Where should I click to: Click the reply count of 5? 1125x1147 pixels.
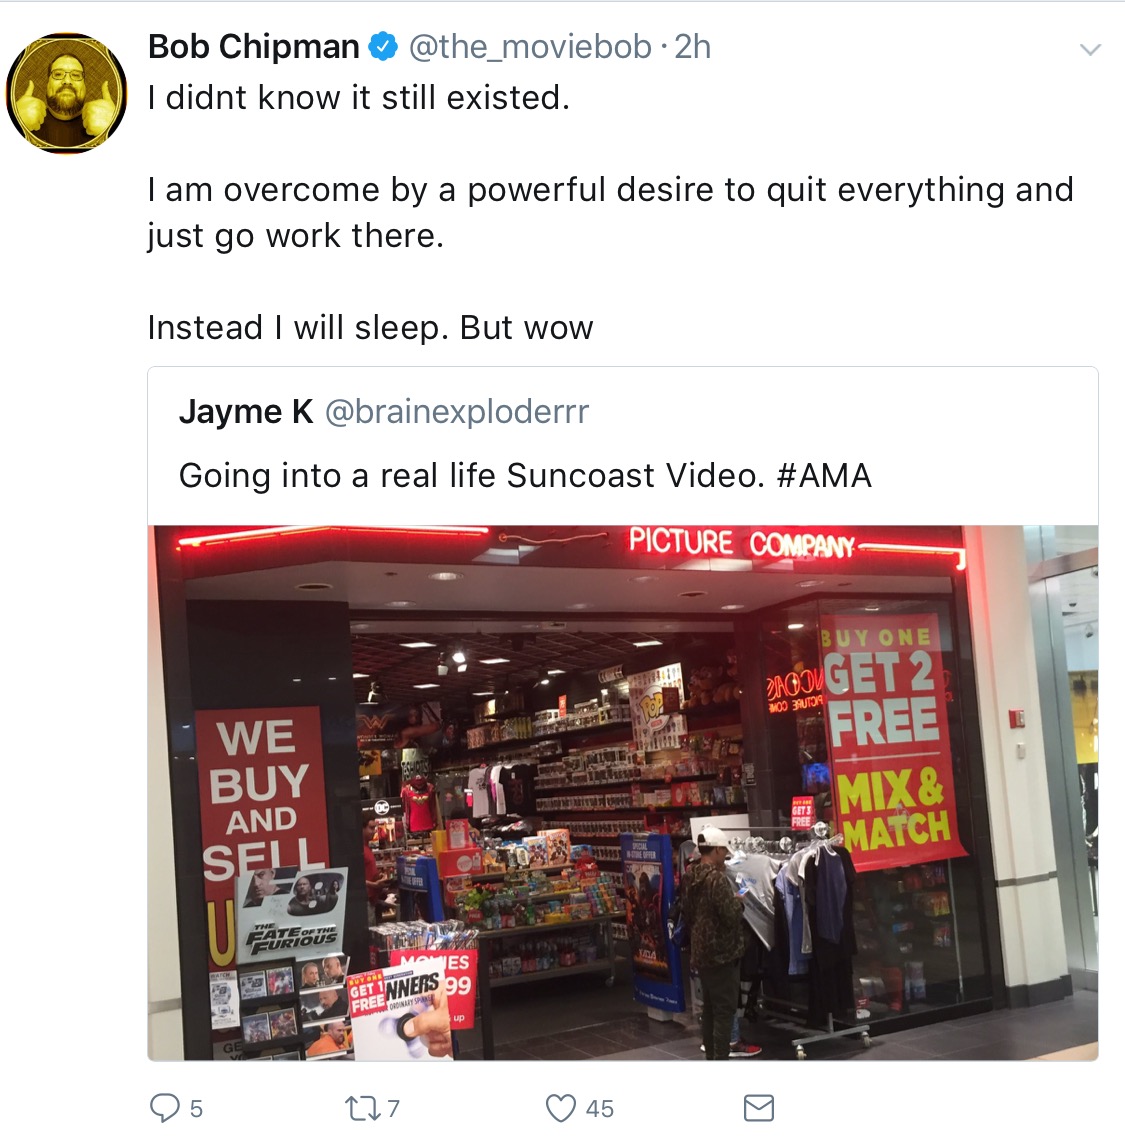click(x=196, y=1109)
